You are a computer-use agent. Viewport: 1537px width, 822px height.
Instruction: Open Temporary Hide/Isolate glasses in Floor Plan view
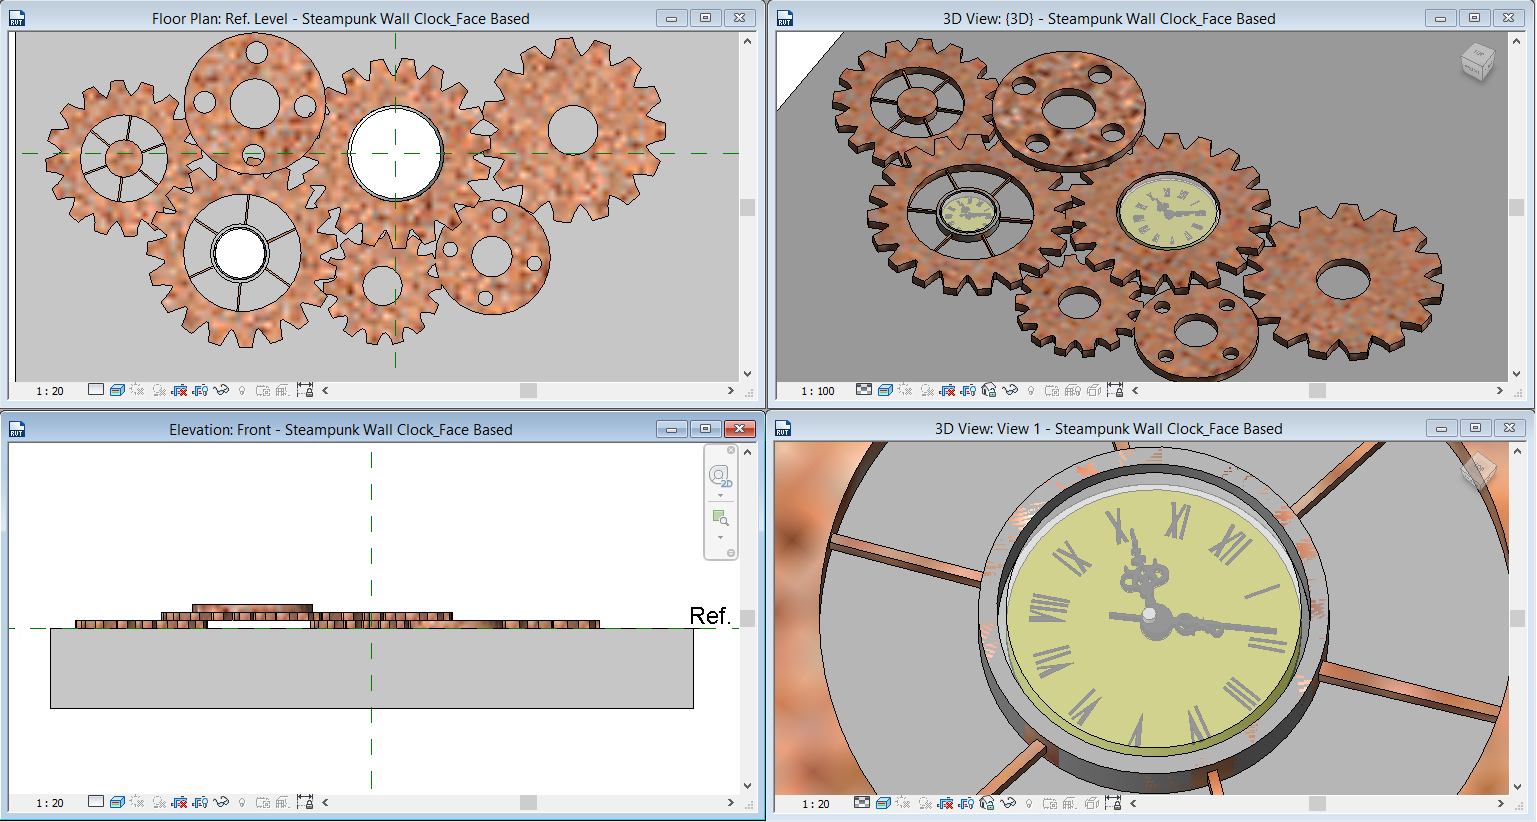(221, 391)
